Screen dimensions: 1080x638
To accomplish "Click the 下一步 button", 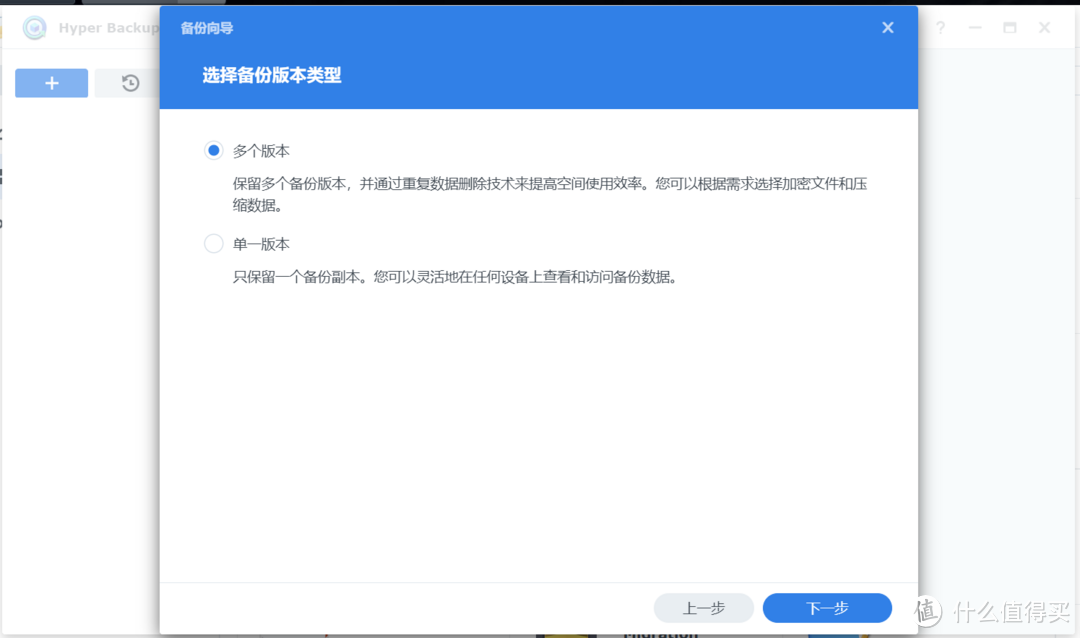I will [x=827, y=607].
